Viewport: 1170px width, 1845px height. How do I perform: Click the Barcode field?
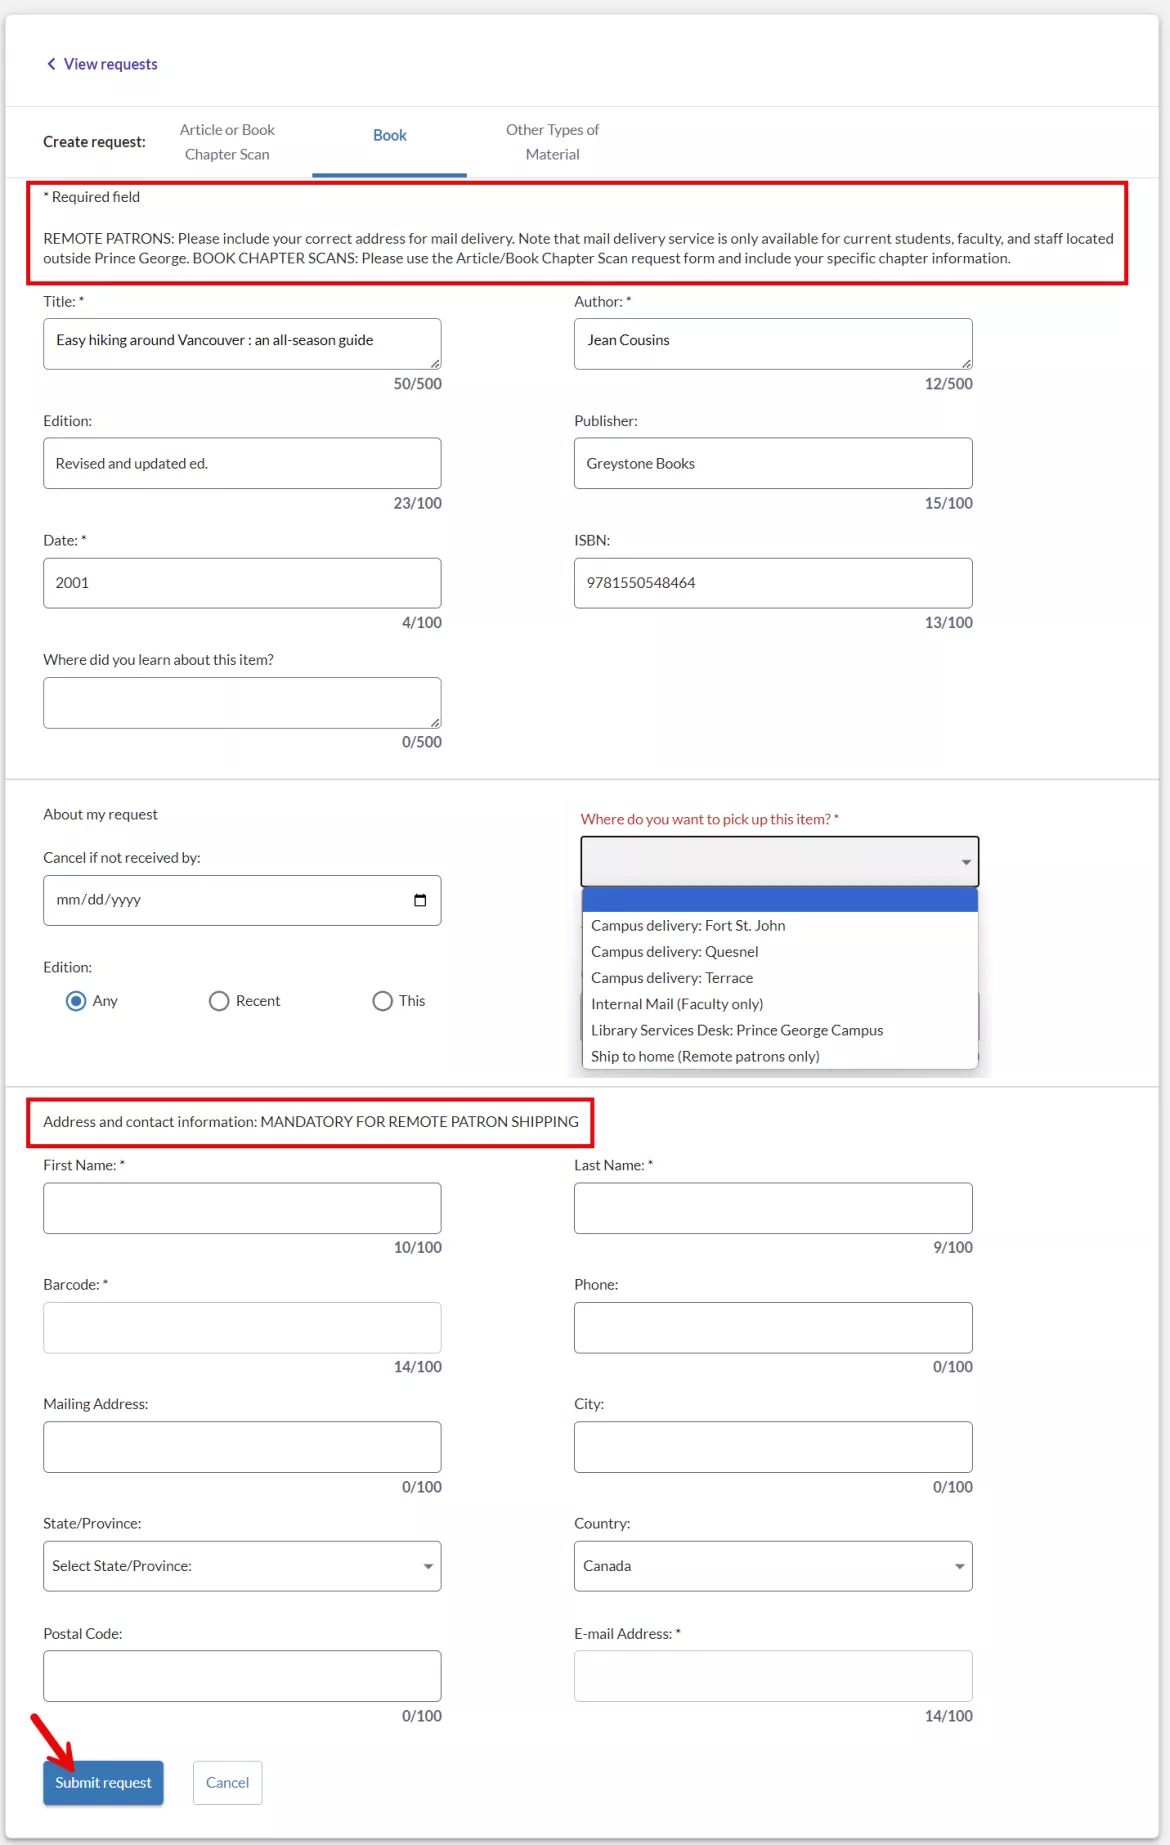[242, 1327]
